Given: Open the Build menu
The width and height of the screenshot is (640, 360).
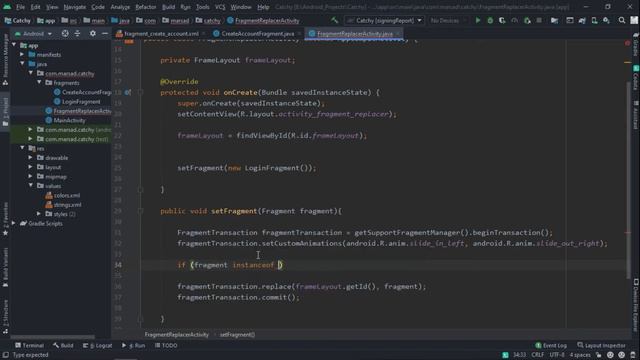Looking at the screenshot, I should tap(168, 7).
